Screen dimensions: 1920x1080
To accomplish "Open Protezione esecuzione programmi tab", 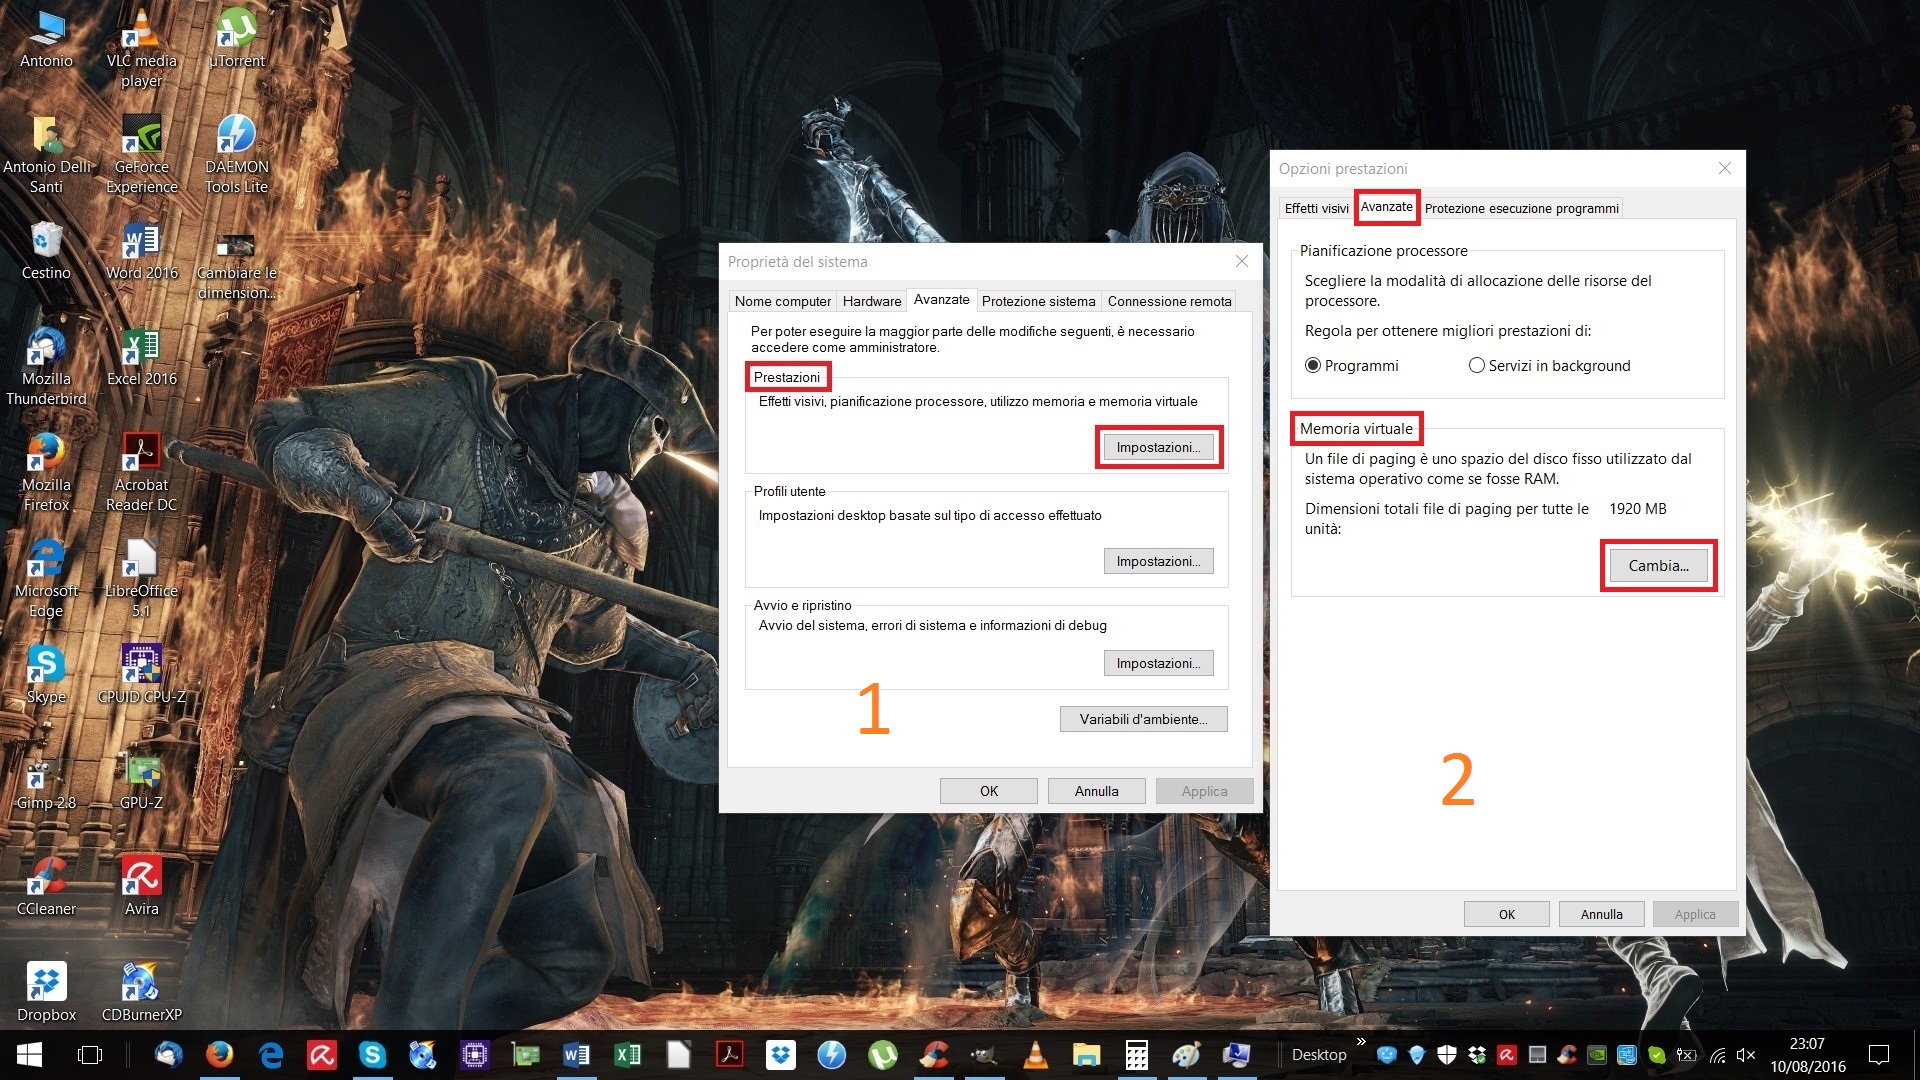I will tap(1521, 208).
